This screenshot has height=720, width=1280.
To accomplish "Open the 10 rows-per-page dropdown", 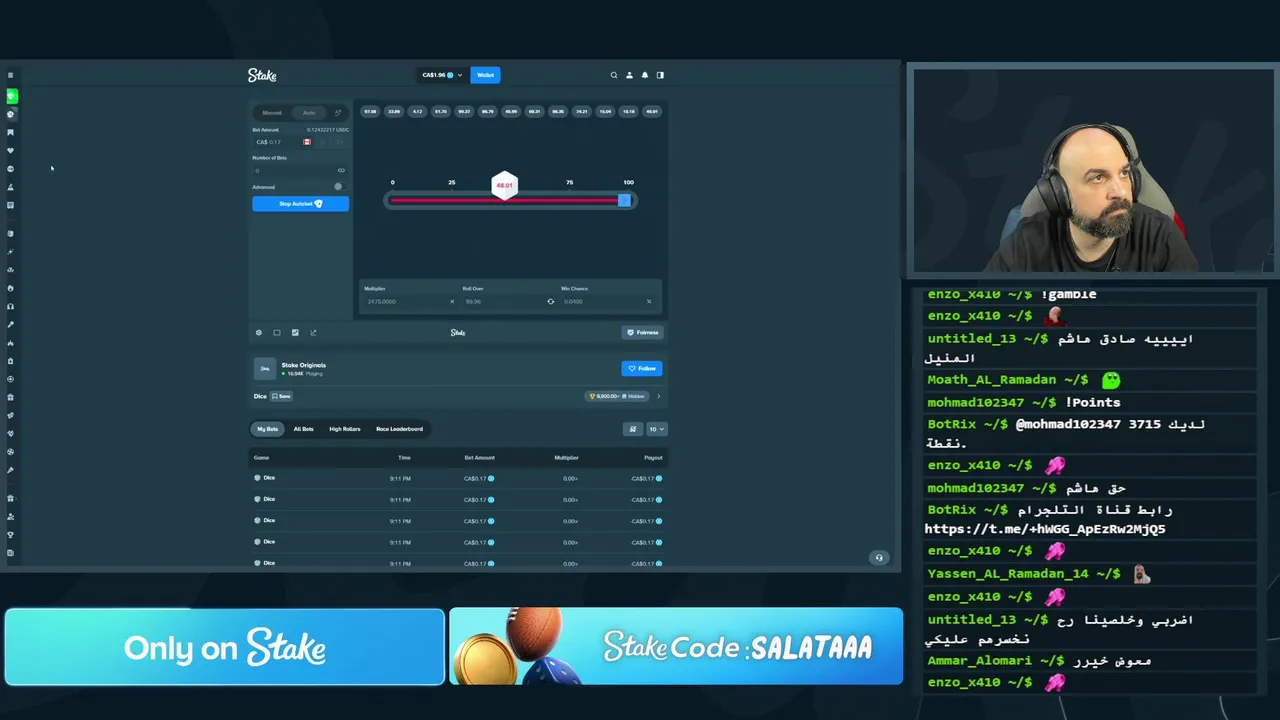I will [x=656, y=429].
